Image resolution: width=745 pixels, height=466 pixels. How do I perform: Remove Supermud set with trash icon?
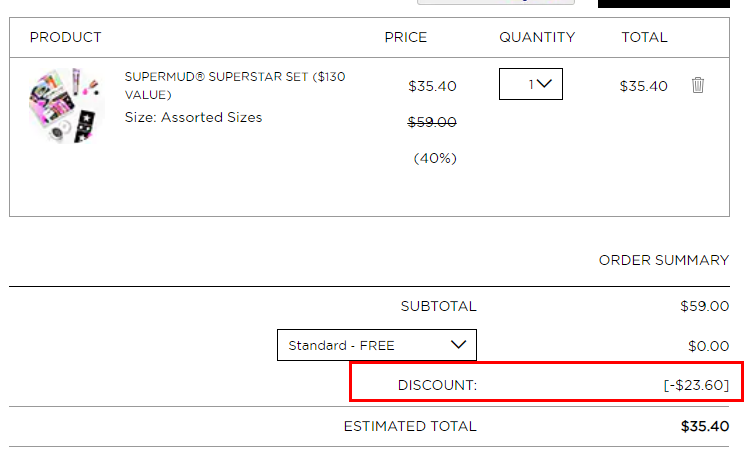(697, 85)
